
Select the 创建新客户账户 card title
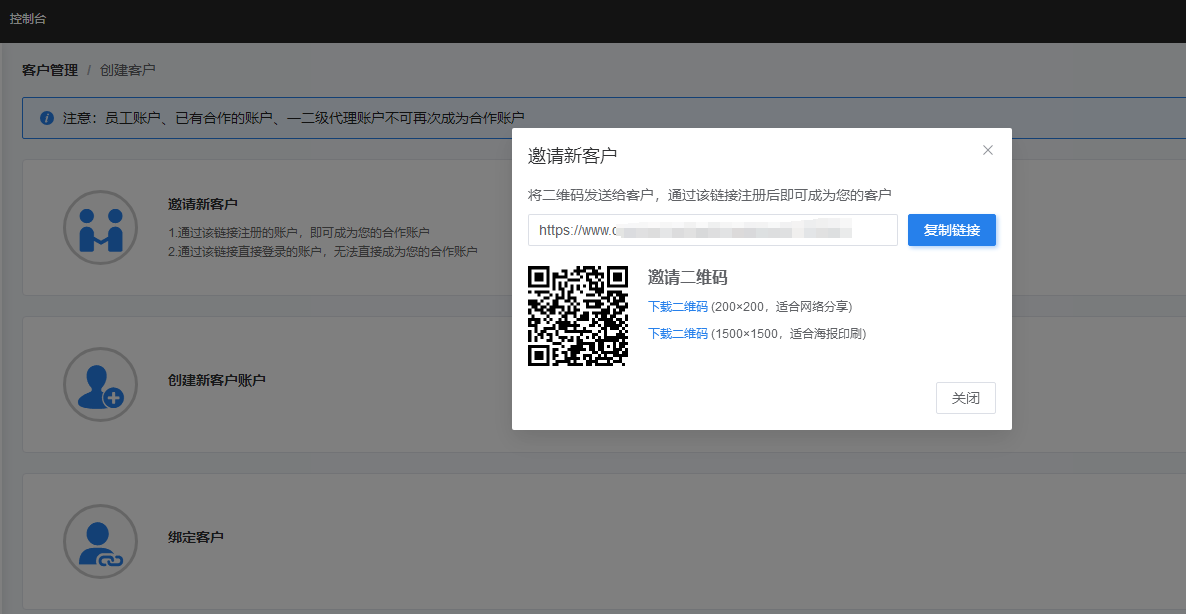[x=217, y=380]
